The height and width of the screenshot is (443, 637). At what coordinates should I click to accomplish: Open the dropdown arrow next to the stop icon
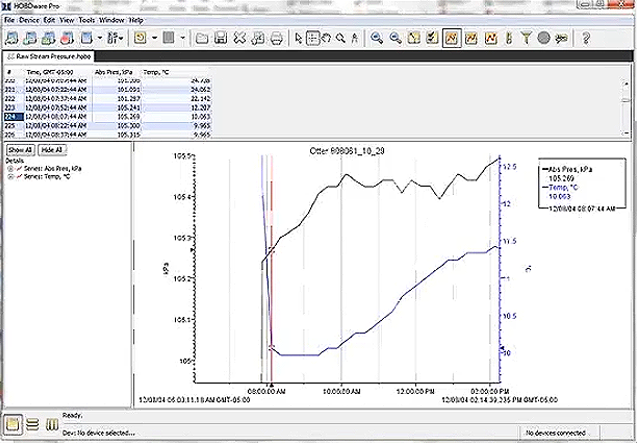(x=181, y=38)
